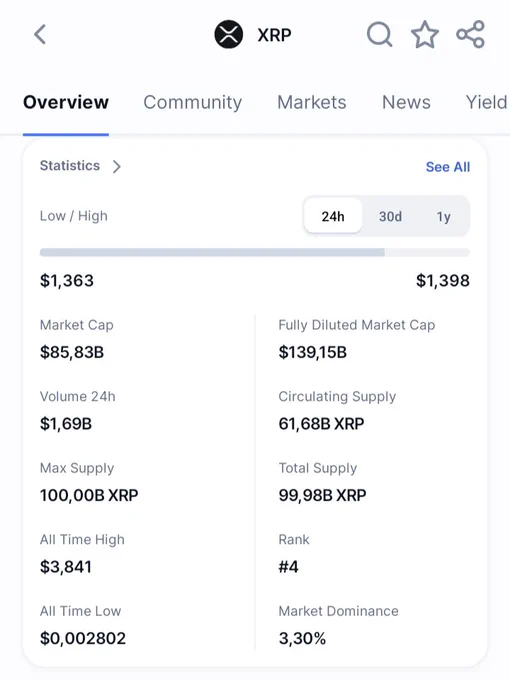Open the News tab
The width and height of the screenshot is (510, 680).
(x=406, y=102)
